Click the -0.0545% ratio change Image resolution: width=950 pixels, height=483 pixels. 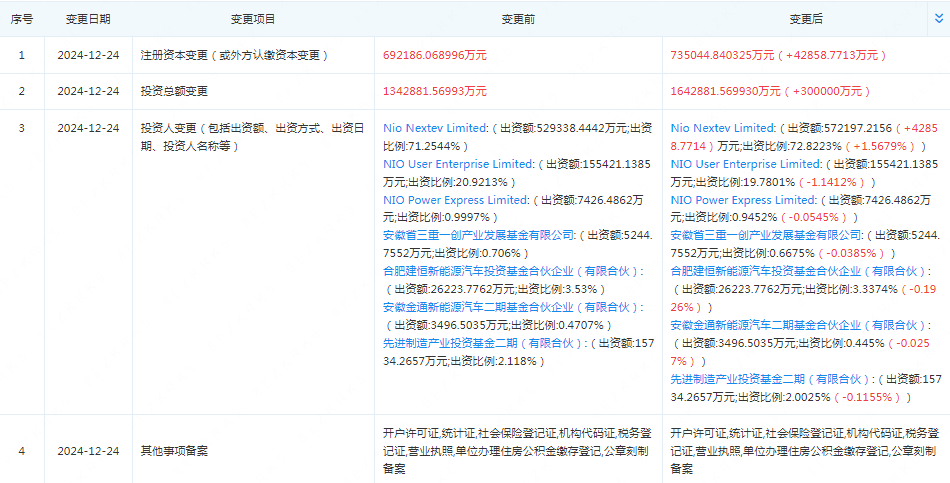click(x=816, y=217)
